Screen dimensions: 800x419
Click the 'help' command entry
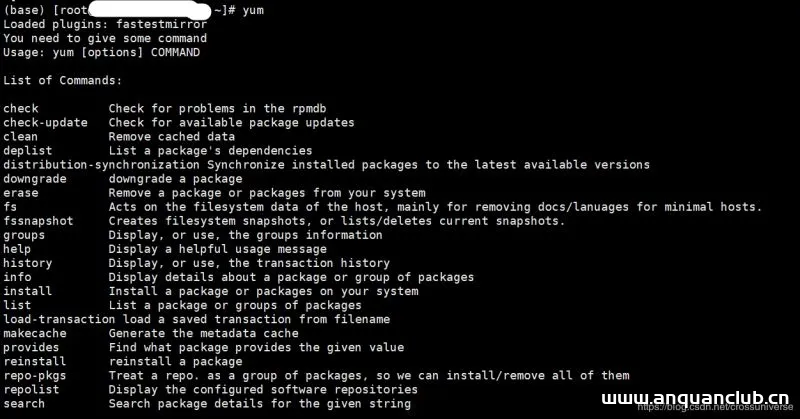[17, 249]
